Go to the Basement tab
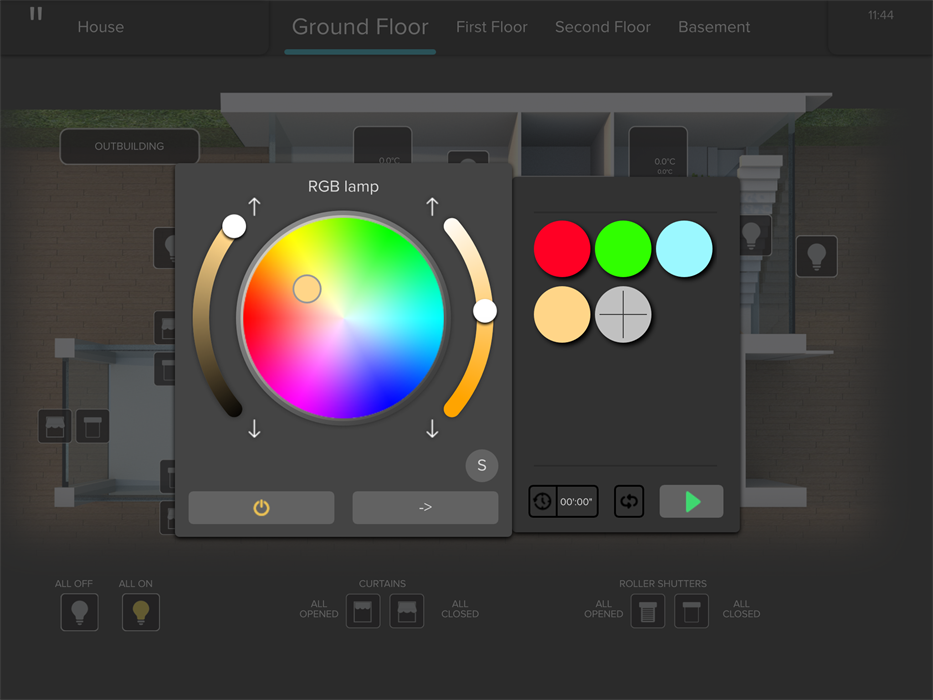The height and width of the screenshot is (700, 933). click(714, 27)
